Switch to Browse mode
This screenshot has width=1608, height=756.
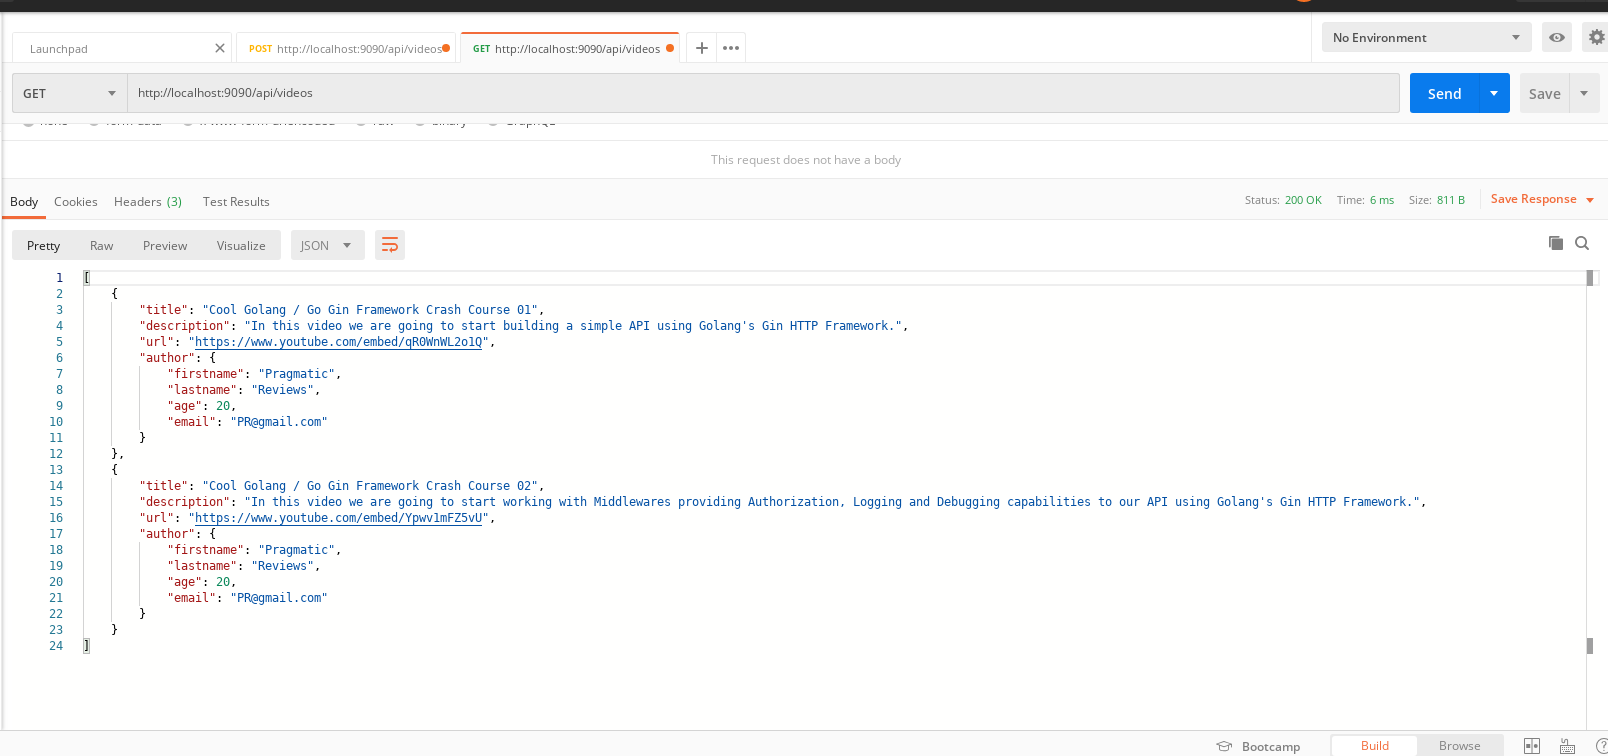1460,746
